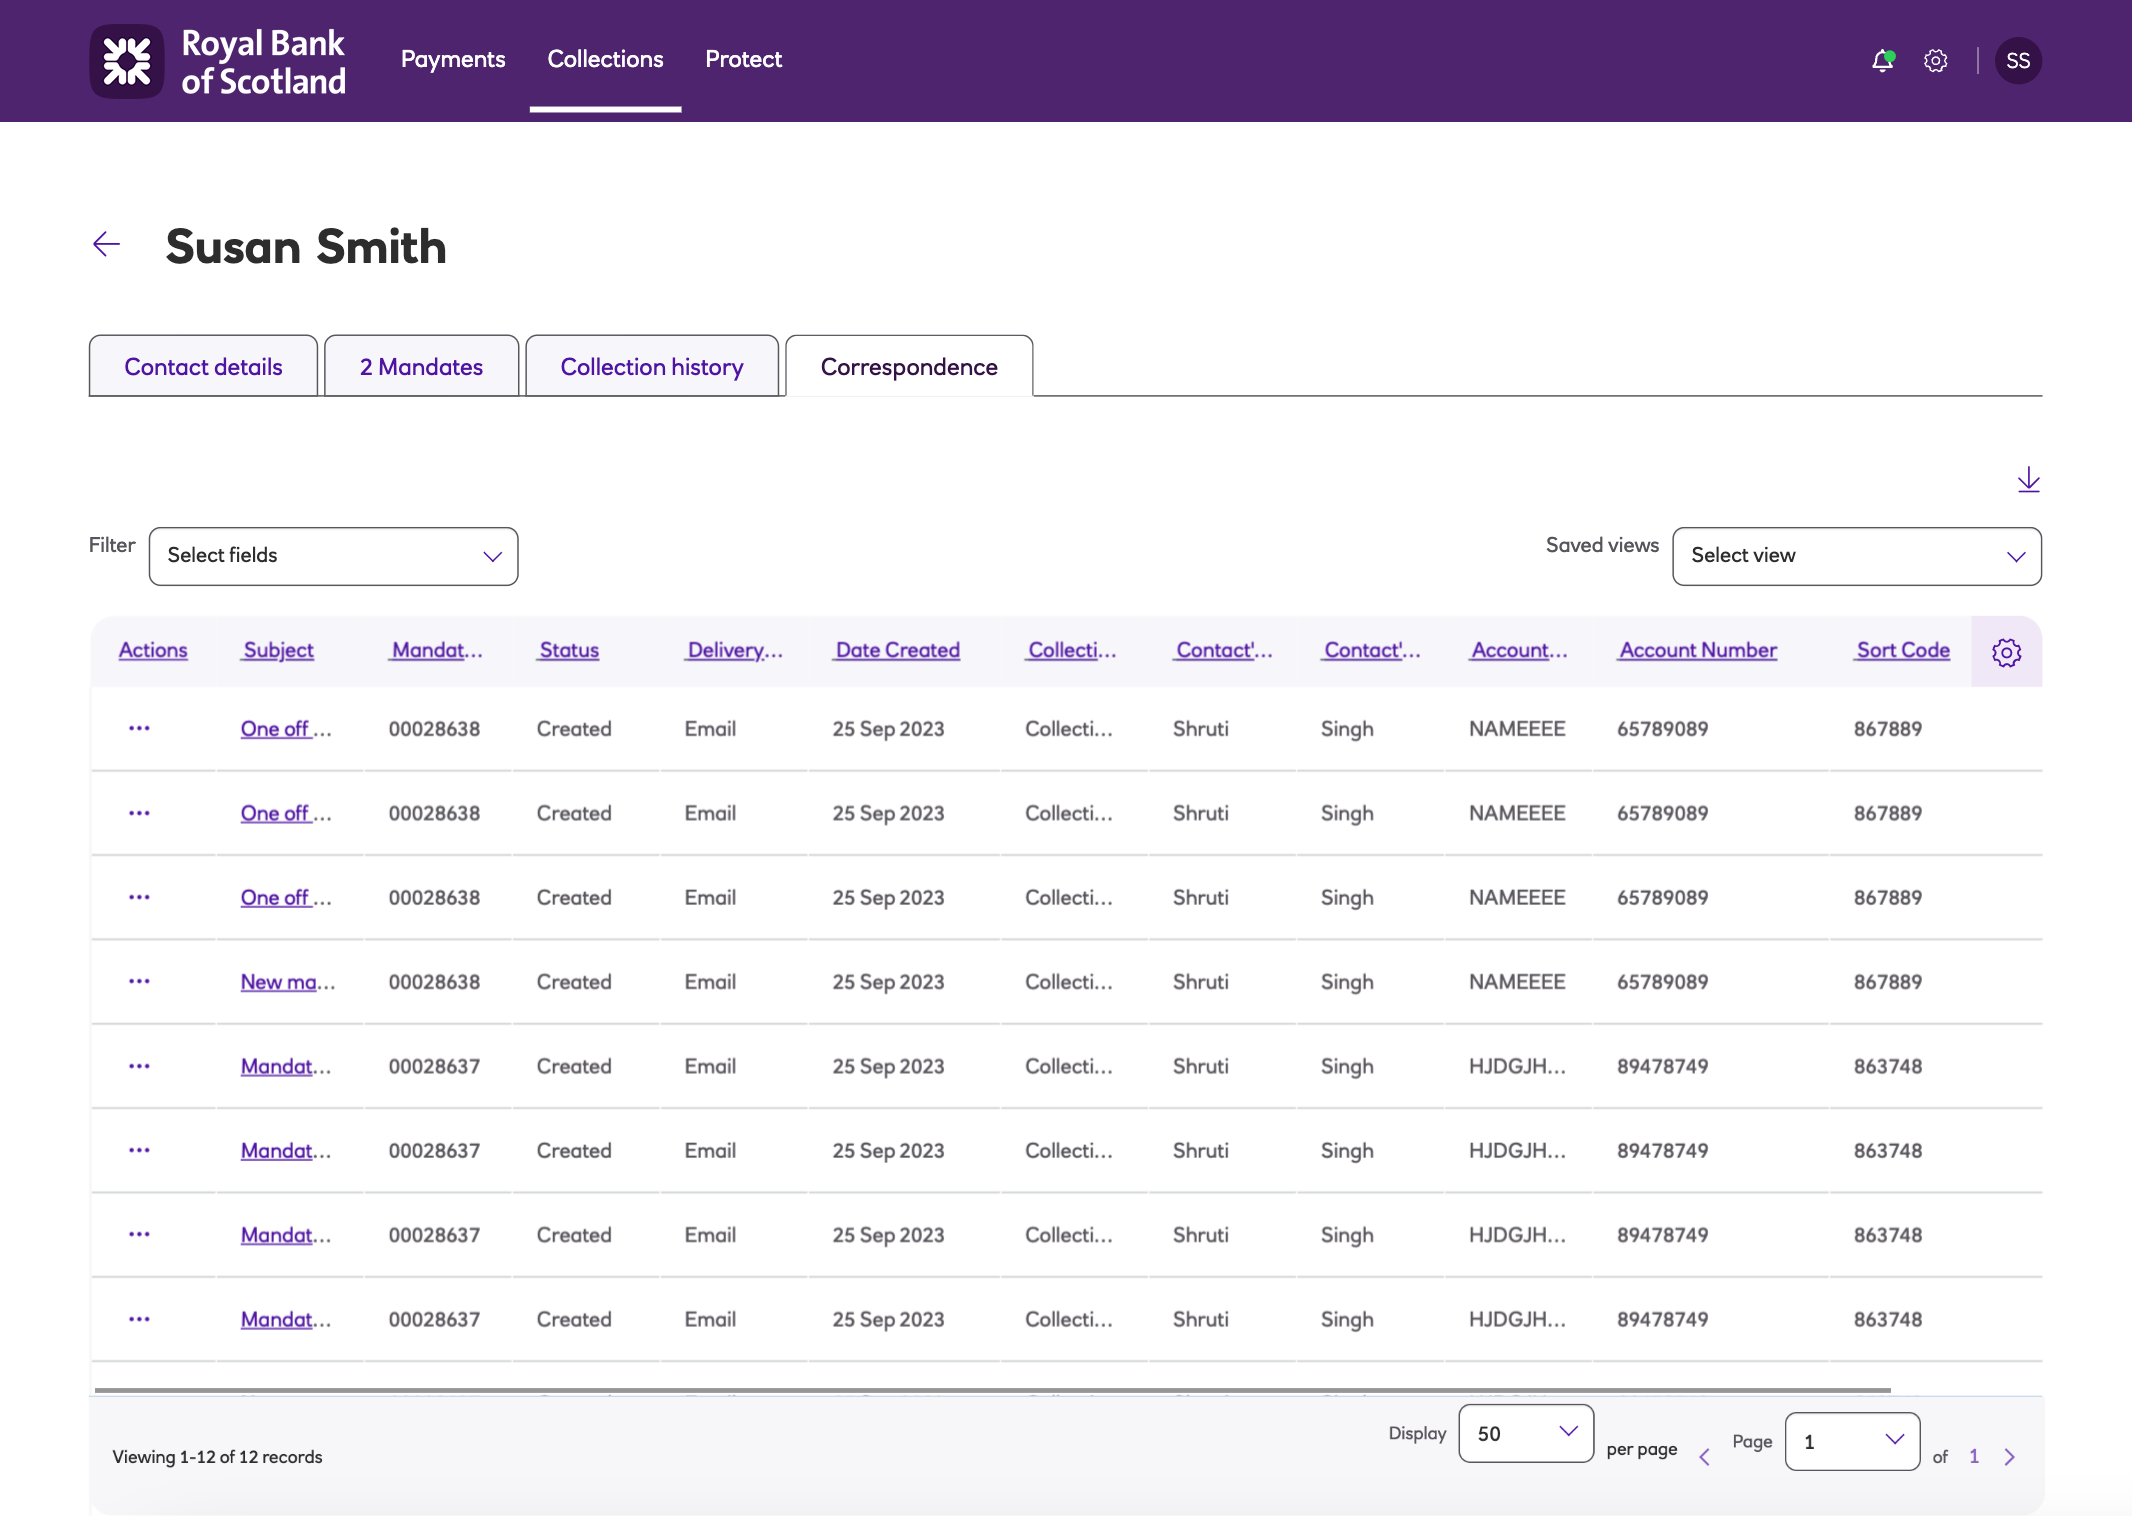Sort by Account Number column header
Image resolution: width=2132 pixels, height=1516 pixels.
tap(1698, 650)
